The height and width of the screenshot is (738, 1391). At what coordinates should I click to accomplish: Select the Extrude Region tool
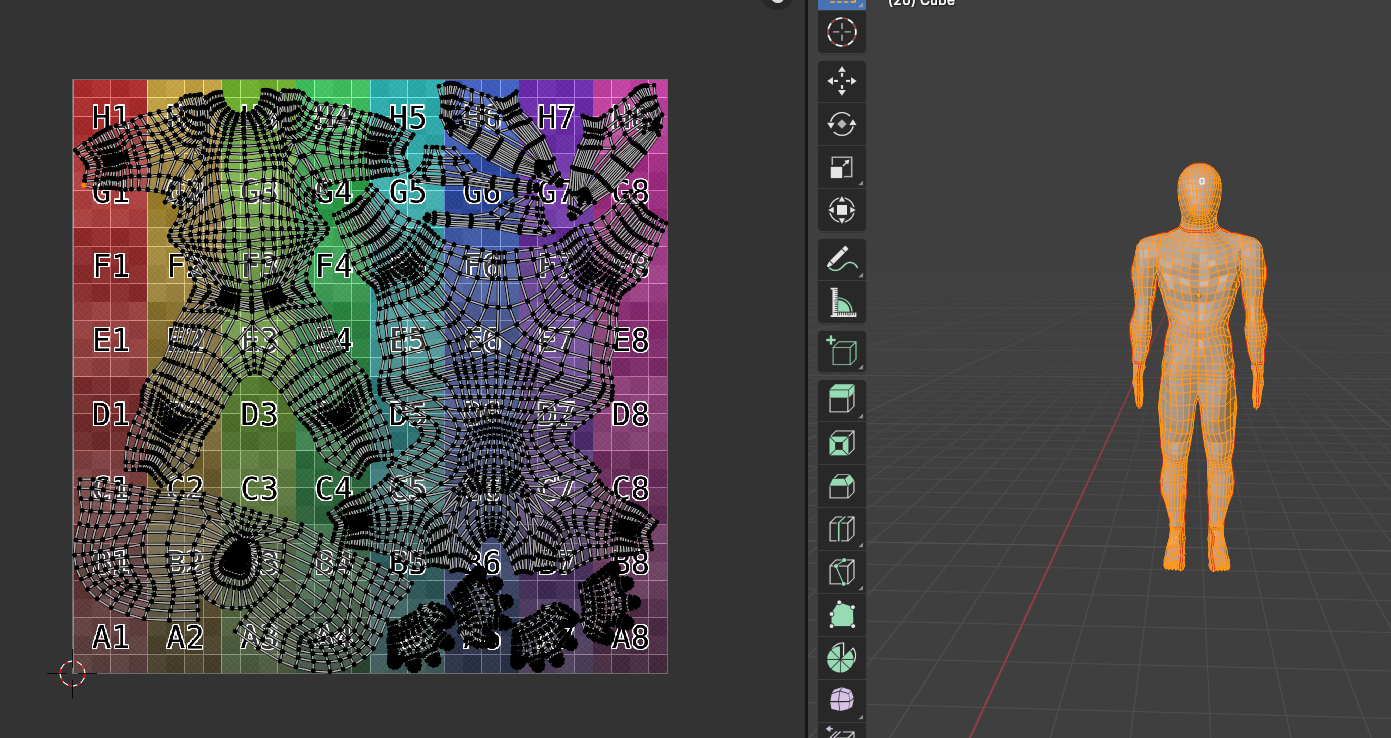coord(842,400)
